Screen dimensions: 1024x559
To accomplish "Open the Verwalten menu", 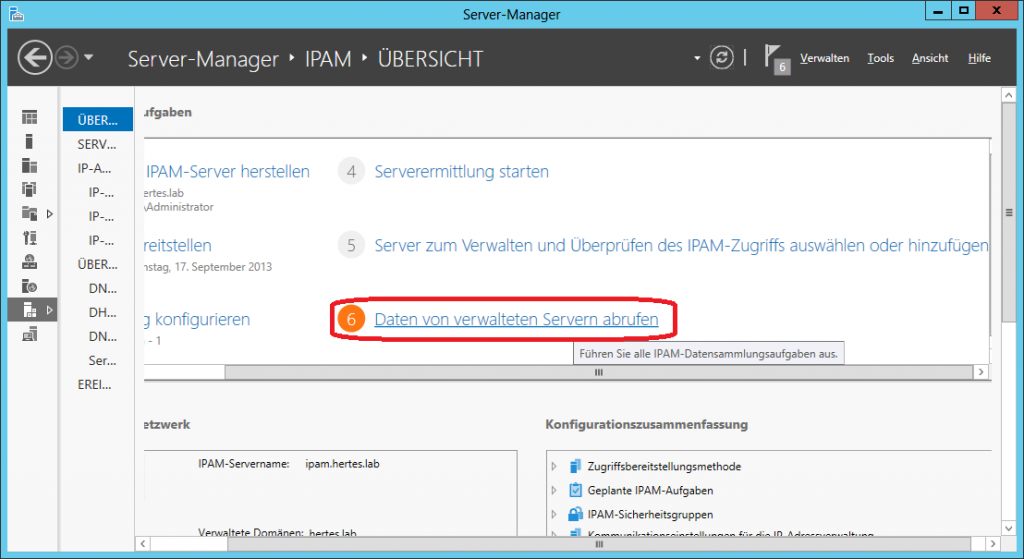I will [824, 58].
